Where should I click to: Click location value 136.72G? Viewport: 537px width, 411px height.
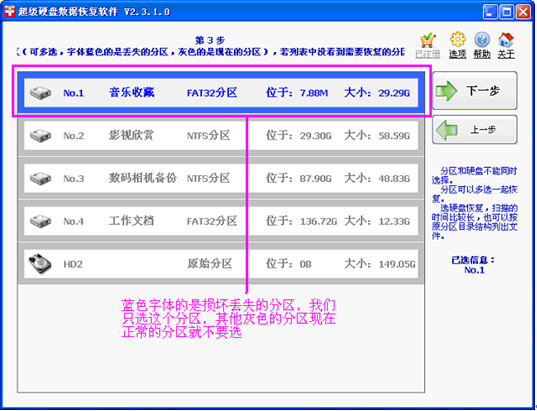(319, 222)
